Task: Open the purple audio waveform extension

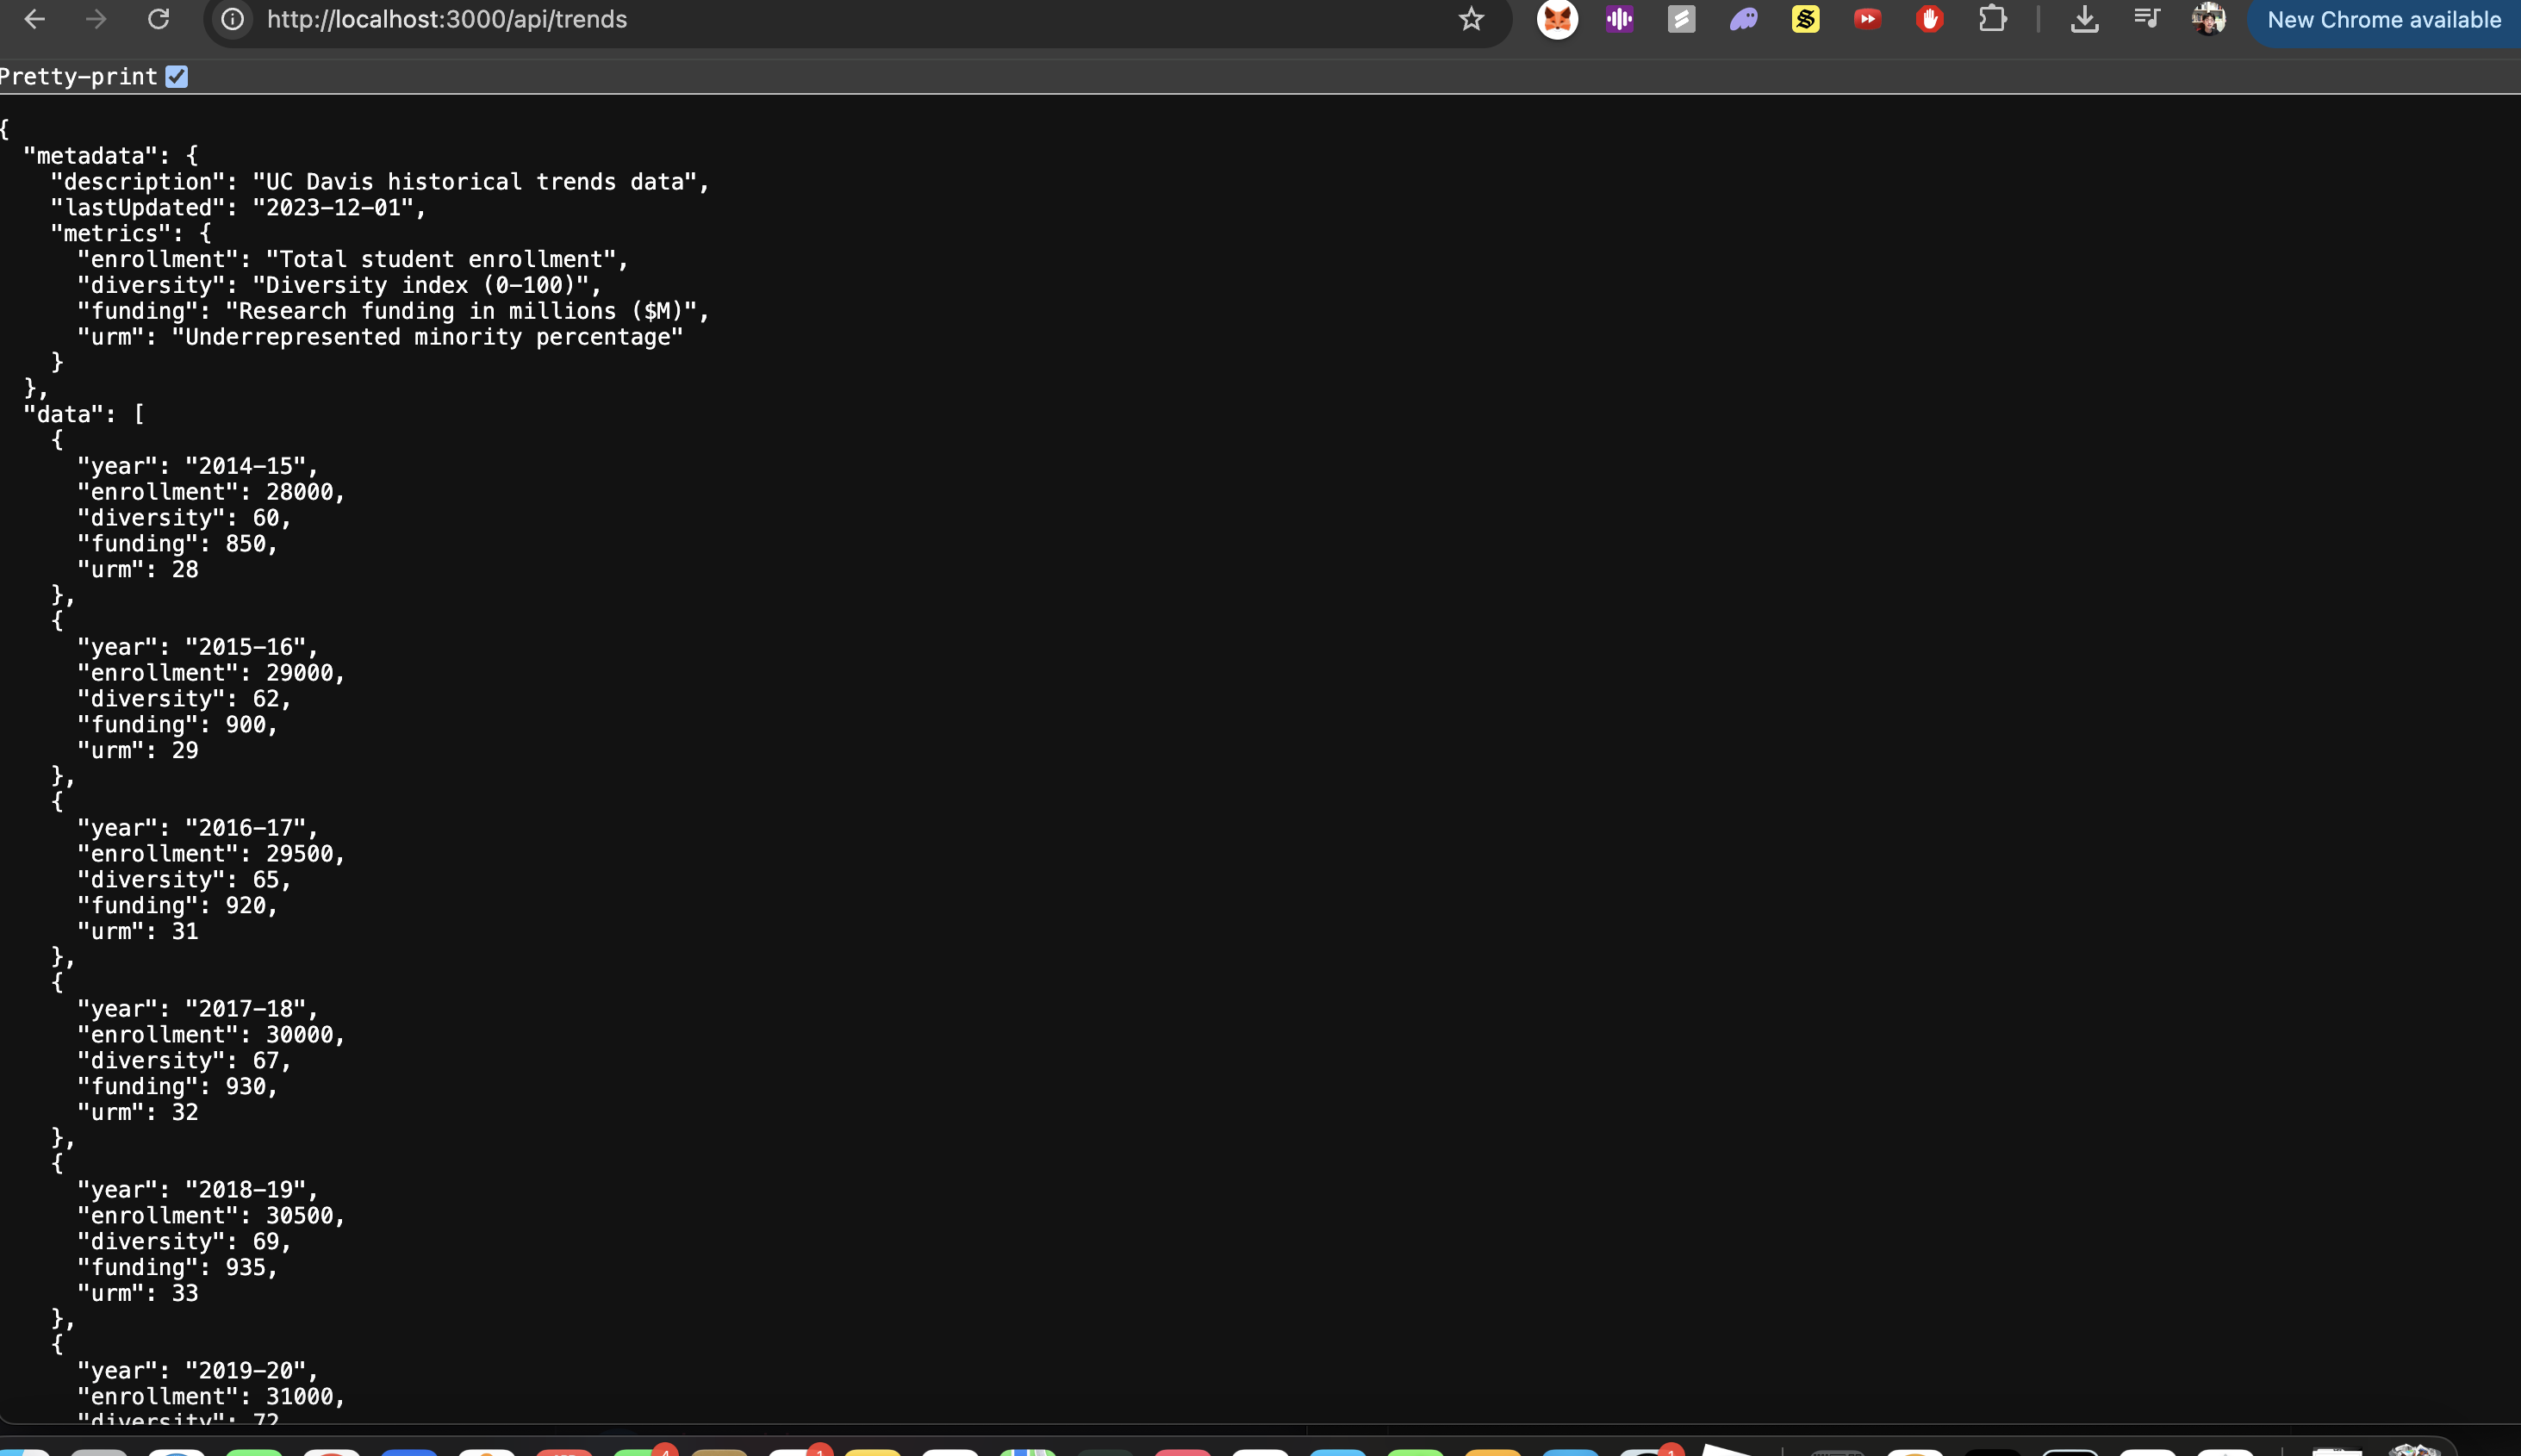Action: tap(1619, 19)
